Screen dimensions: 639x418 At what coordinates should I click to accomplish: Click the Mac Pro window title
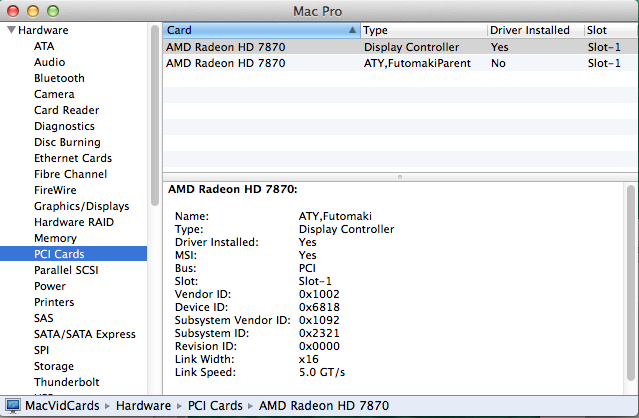317,11
